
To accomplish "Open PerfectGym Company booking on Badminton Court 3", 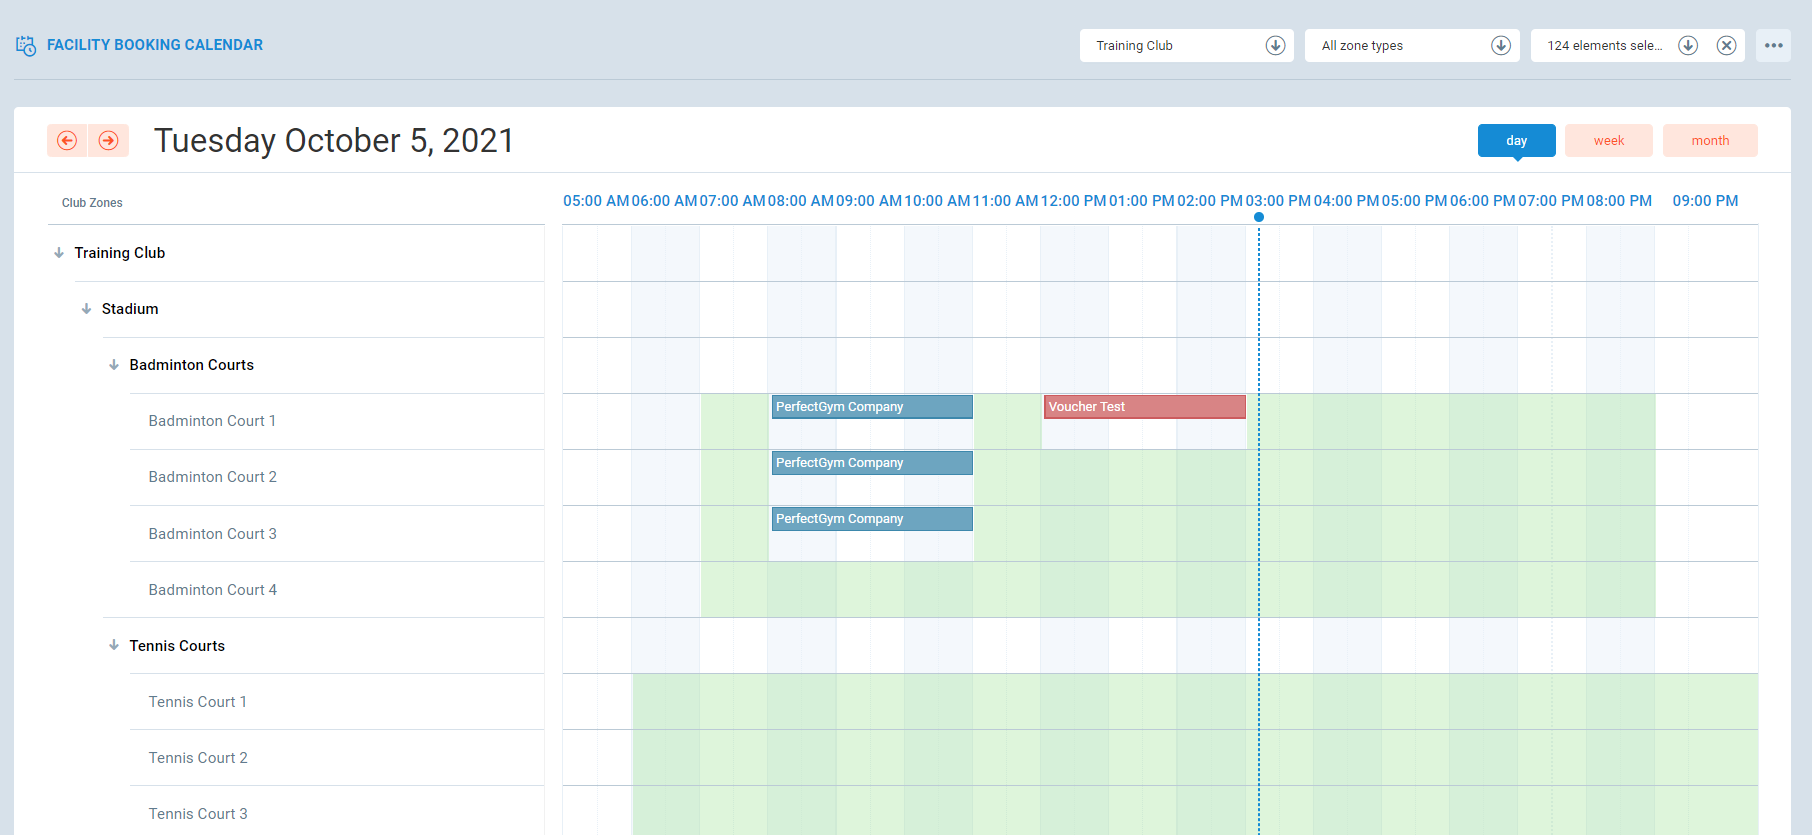I will [x=871, y=519].
